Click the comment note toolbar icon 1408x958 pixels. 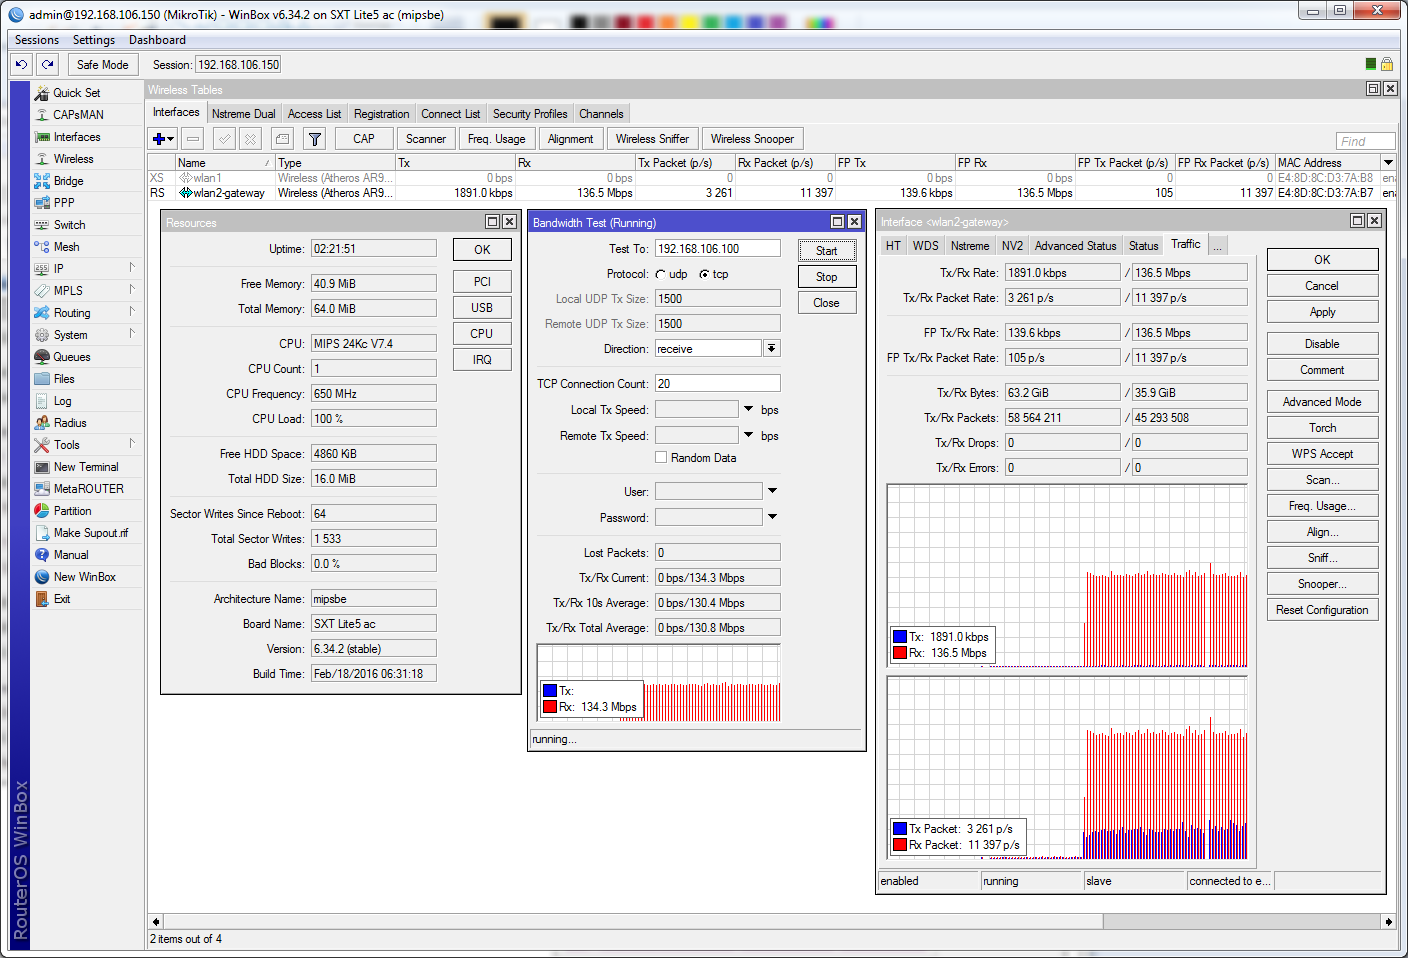[x=283, y=139]
